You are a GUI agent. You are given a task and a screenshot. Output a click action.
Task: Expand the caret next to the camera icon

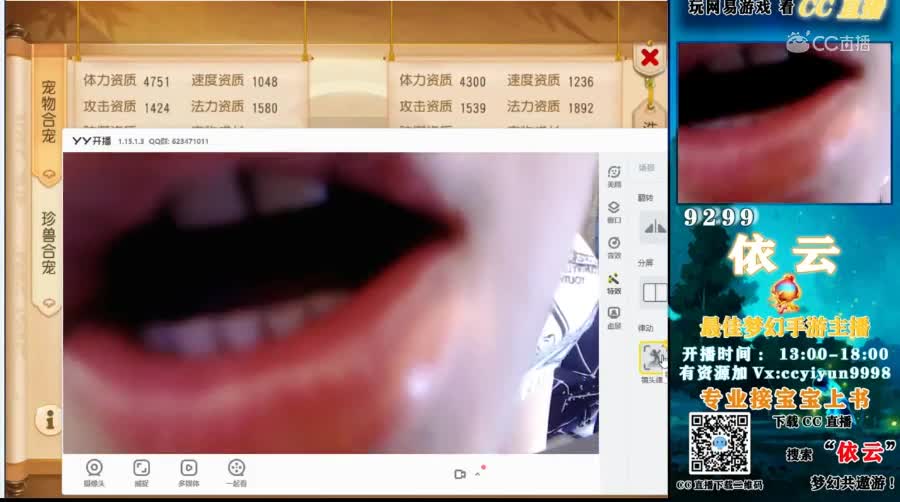pos(478,474)
